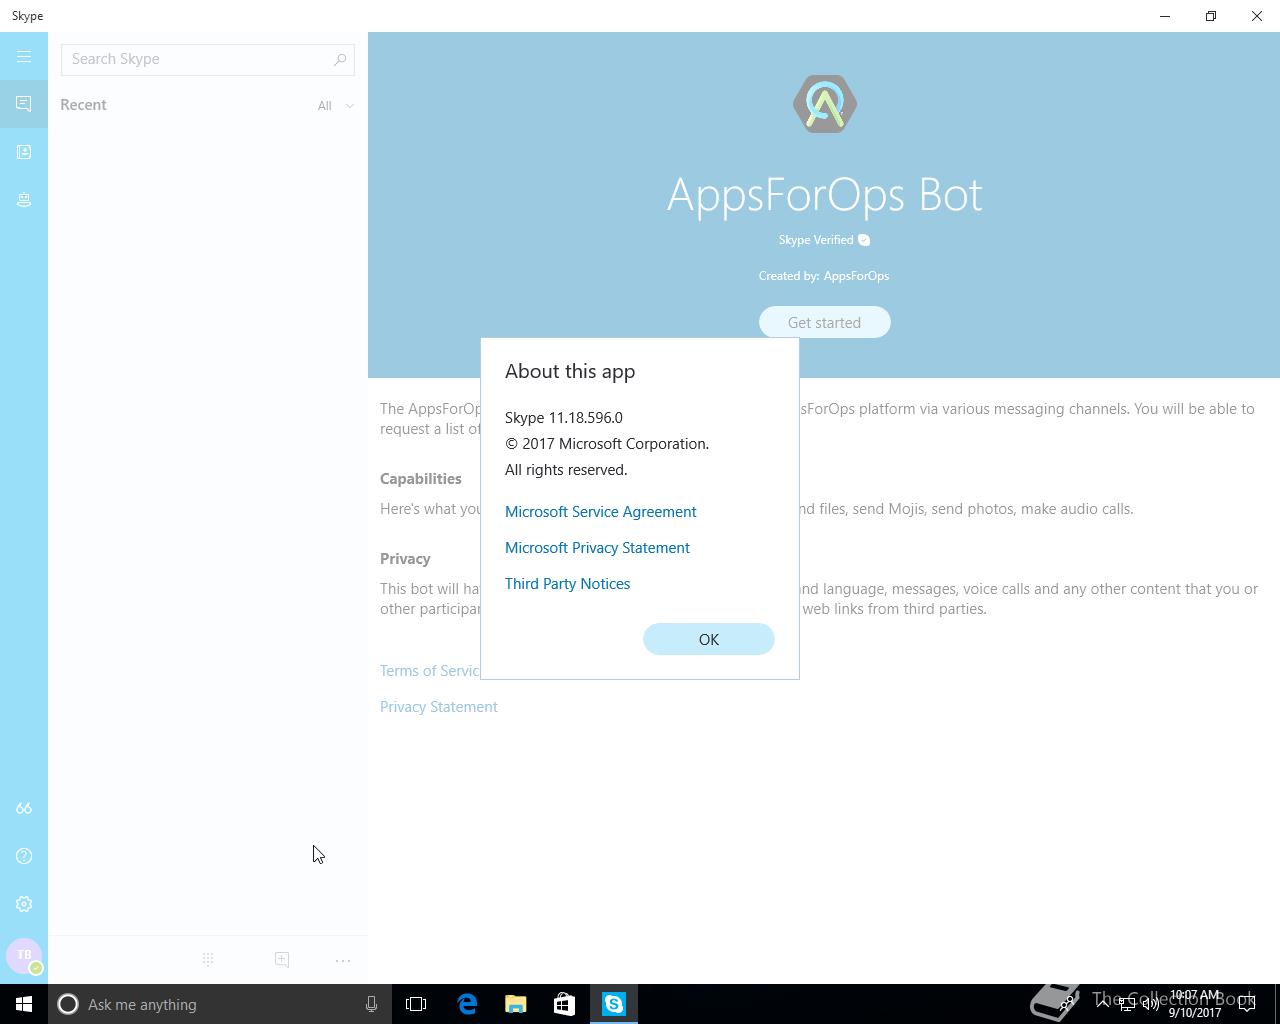Click OK in About this app dialog
Image resolution: width=1280 pixels, height=1024 pixels.
tap(709, 639)
